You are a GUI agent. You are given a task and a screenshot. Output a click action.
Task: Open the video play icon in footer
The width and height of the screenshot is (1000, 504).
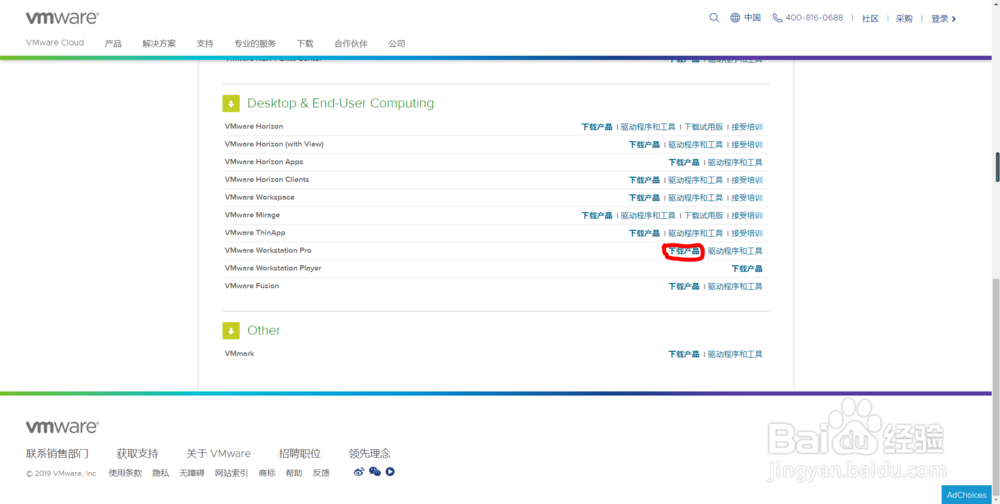tap(390, 472)
